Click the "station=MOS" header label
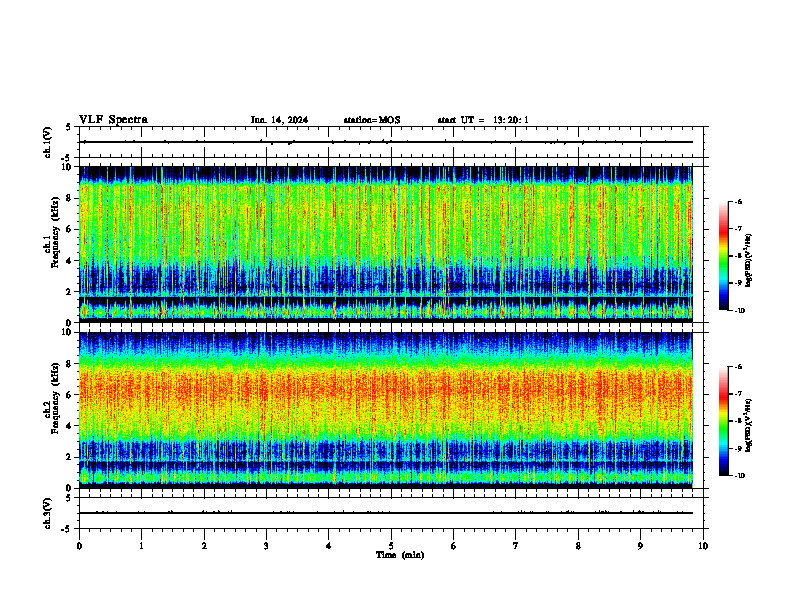Viewport: 792px width, 612px height. (x=372, y=120)
